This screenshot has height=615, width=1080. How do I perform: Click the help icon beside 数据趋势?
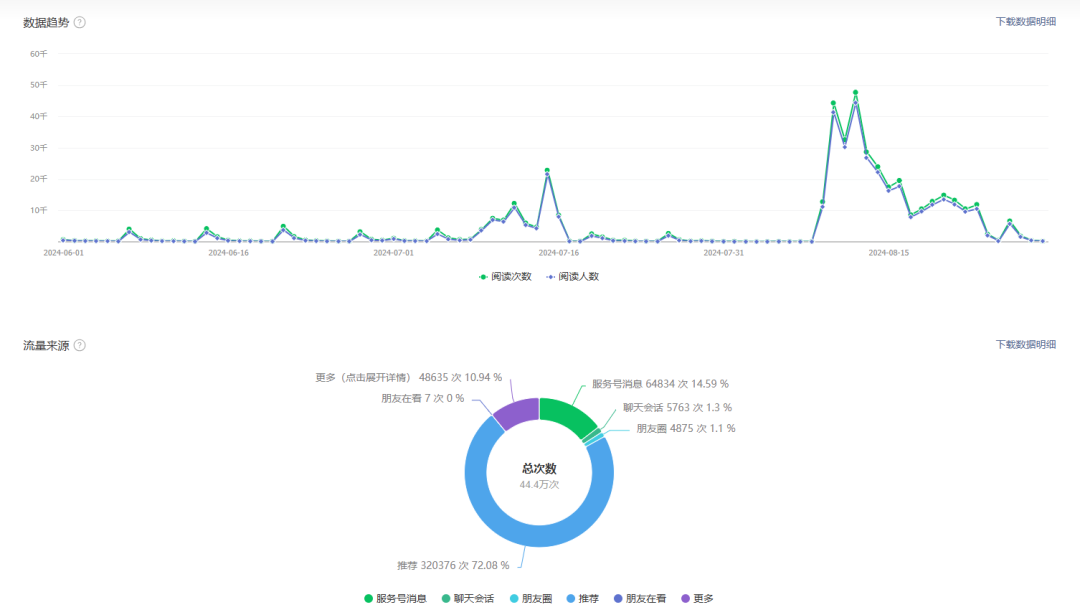pyautogui.click(x=80, y=22)
